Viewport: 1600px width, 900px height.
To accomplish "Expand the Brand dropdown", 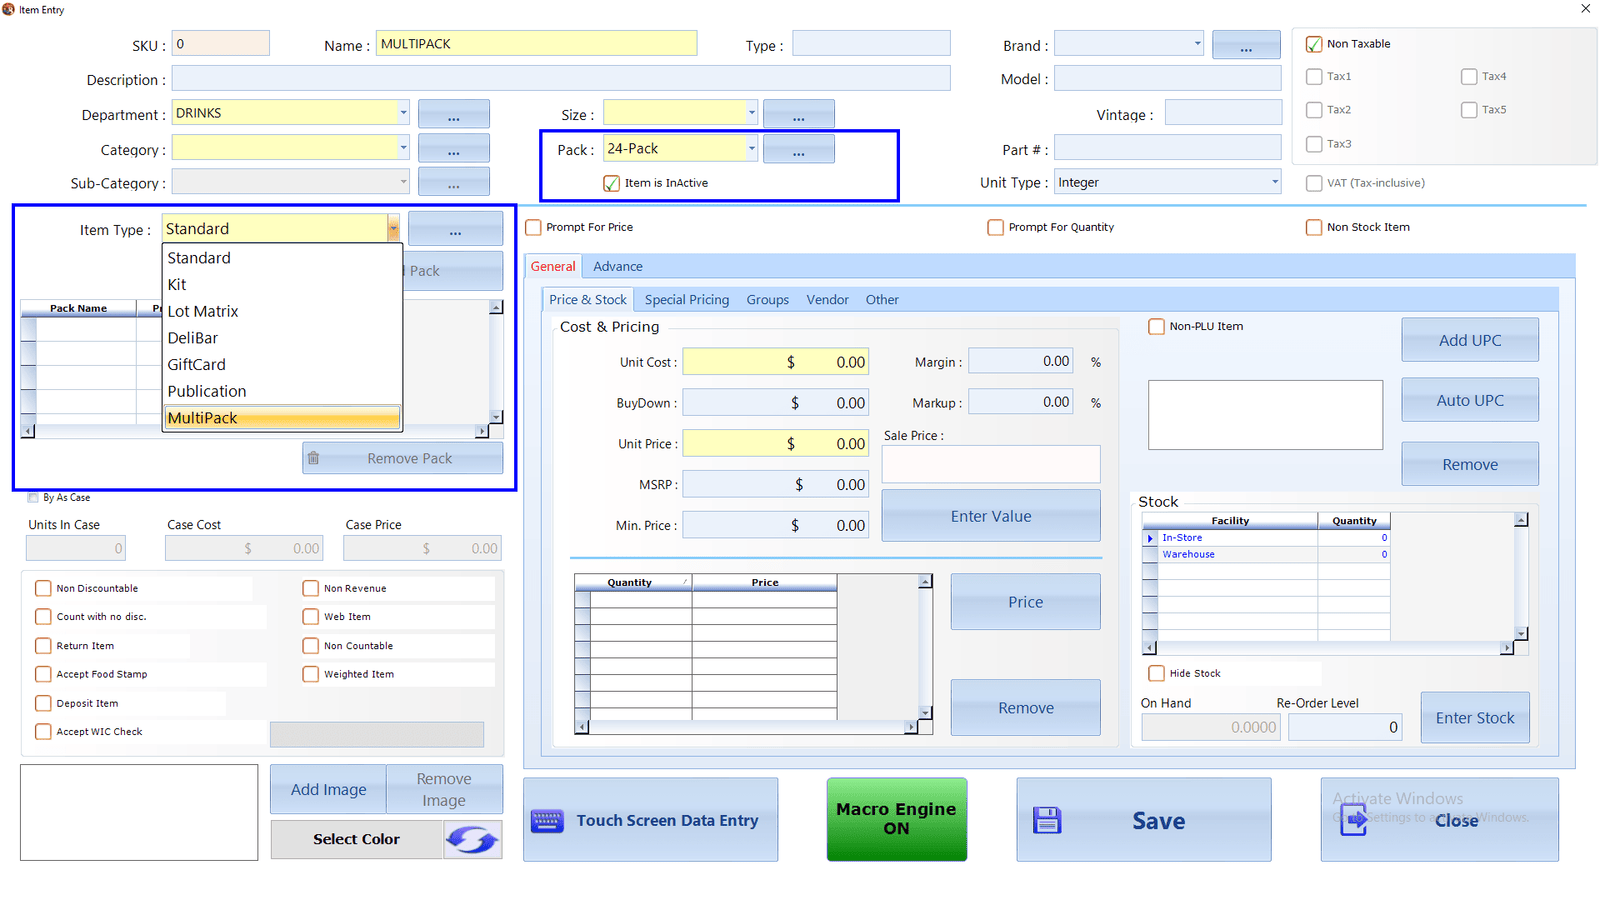I will 1197,44.
